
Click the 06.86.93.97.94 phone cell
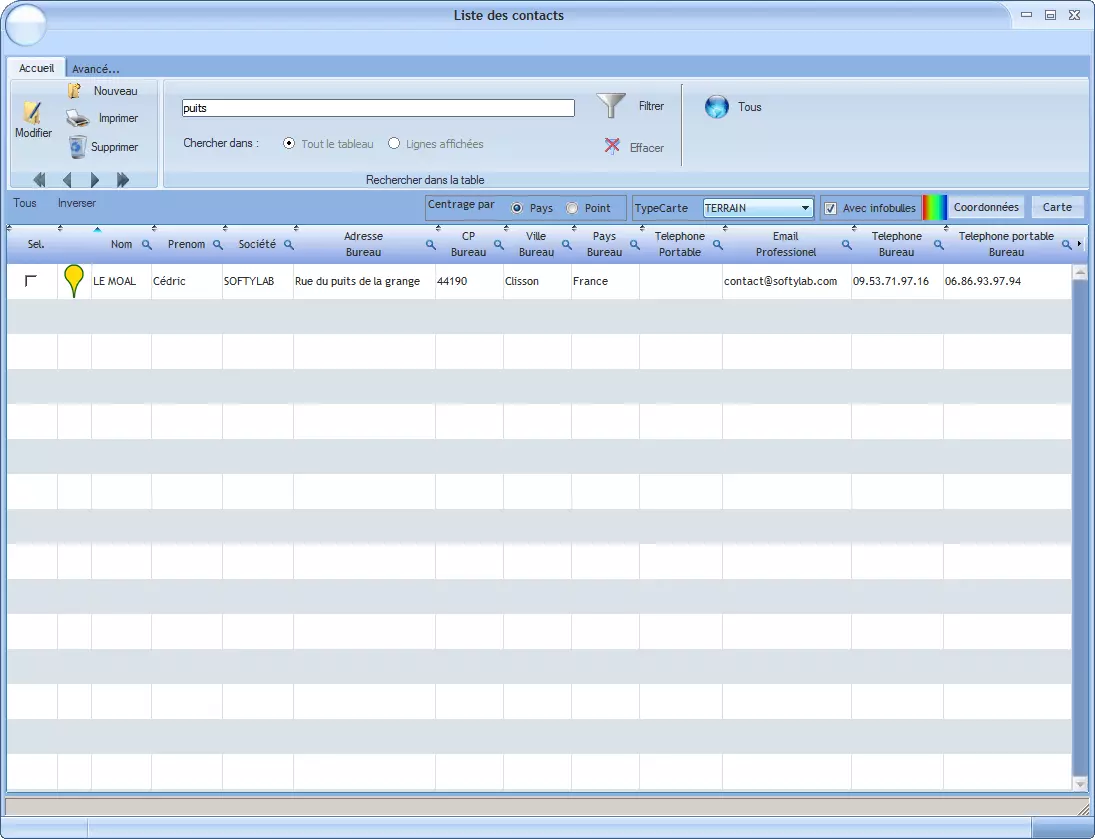(1007, 281)
